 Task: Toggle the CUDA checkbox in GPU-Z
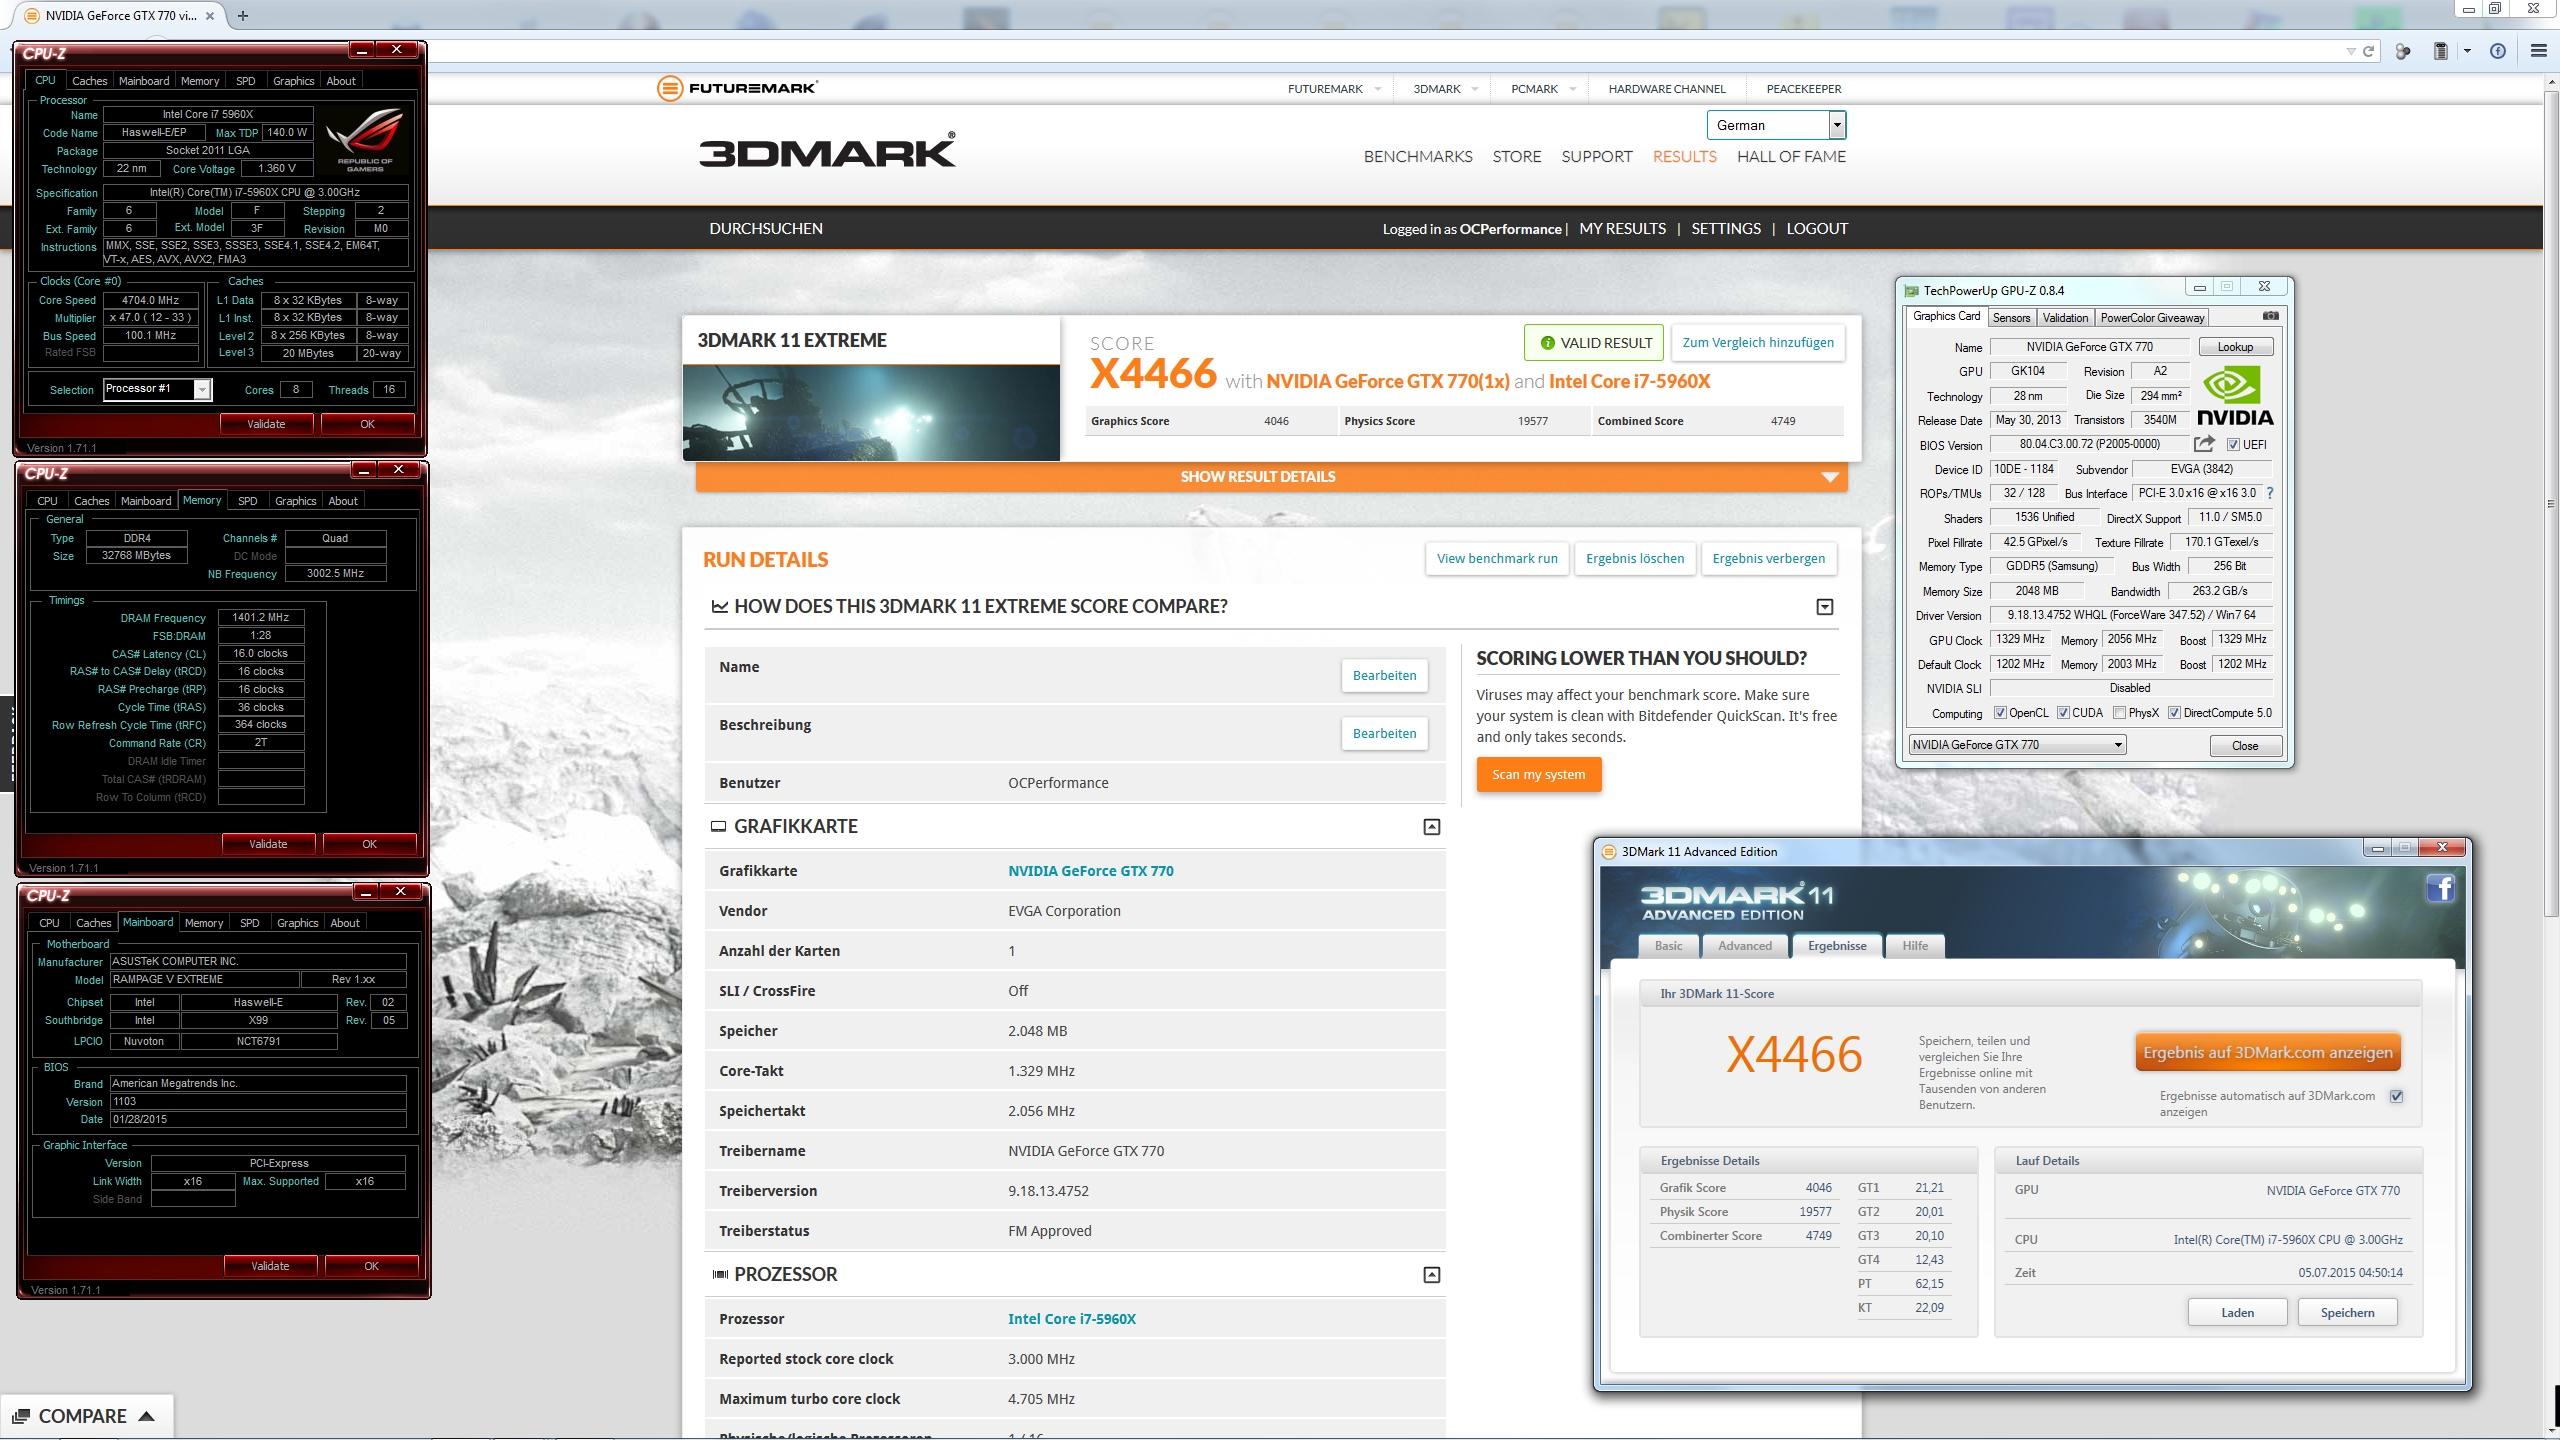point(2063,713)
